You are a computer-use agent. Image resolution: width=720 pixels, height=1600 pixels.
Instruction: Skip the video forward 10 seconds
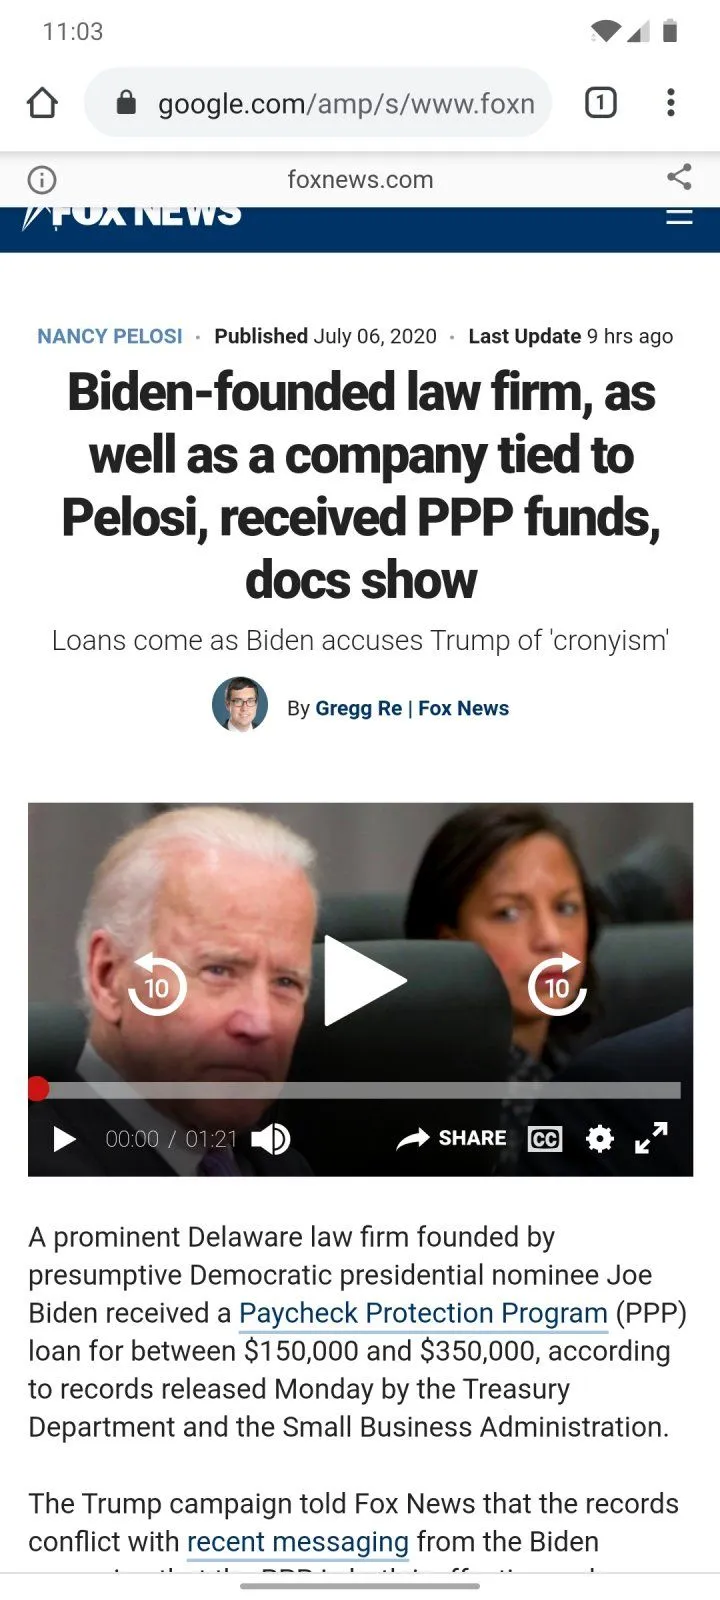(557, 984)
